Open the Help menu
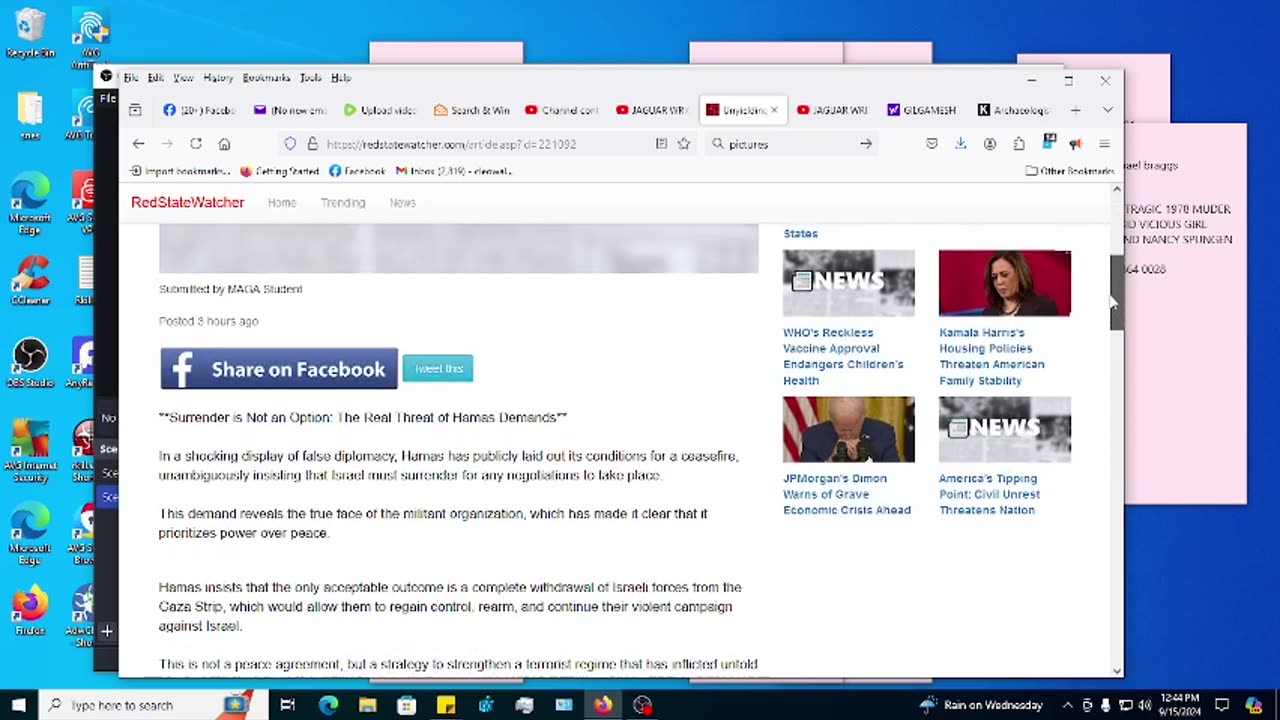This screenshot has height=720, width=1280. tap(341, 78)
